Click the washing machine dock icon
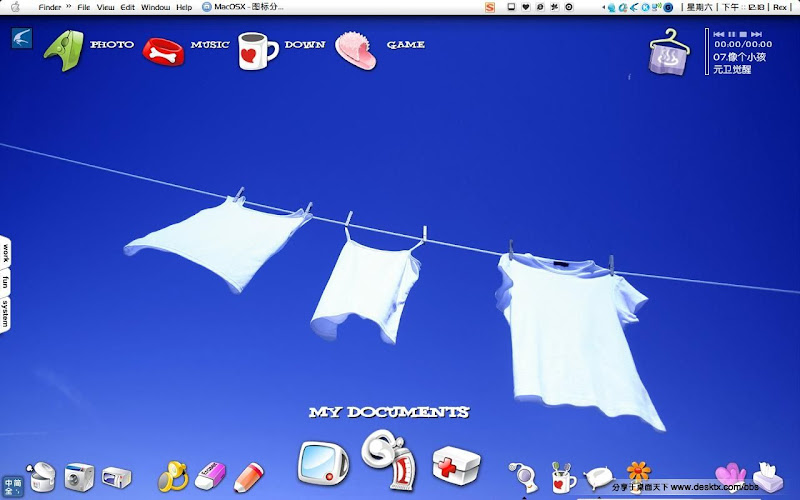The width and height of the screenshot is (800, 500). pyautogui.click(x=81, y=476)
